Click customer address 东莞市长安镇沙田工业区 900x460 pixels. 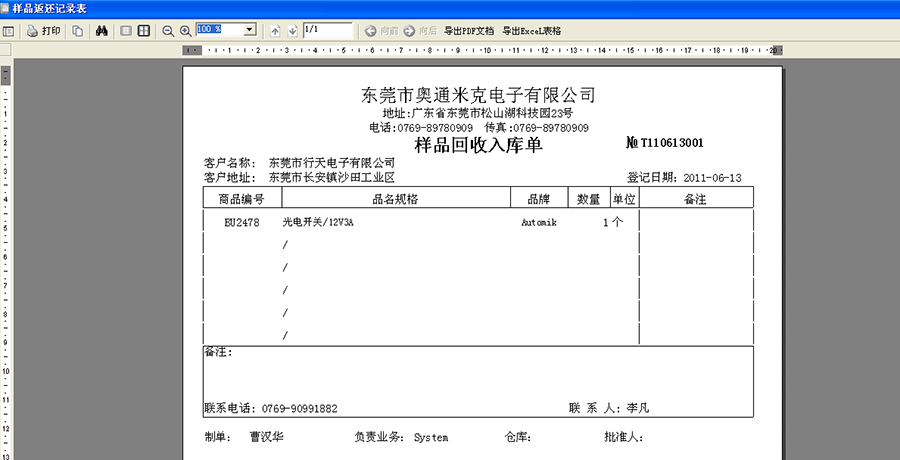(332, 177)
